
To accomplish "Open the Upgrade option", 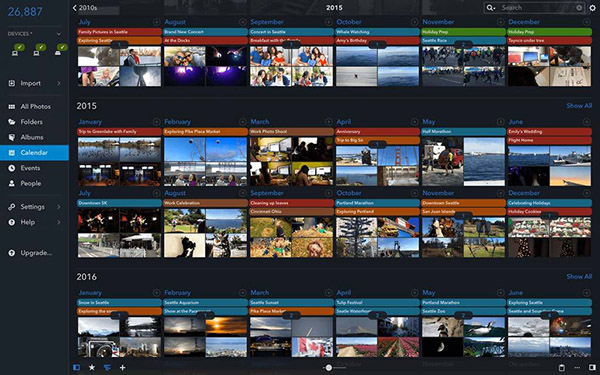I will [x=34, y=253].
